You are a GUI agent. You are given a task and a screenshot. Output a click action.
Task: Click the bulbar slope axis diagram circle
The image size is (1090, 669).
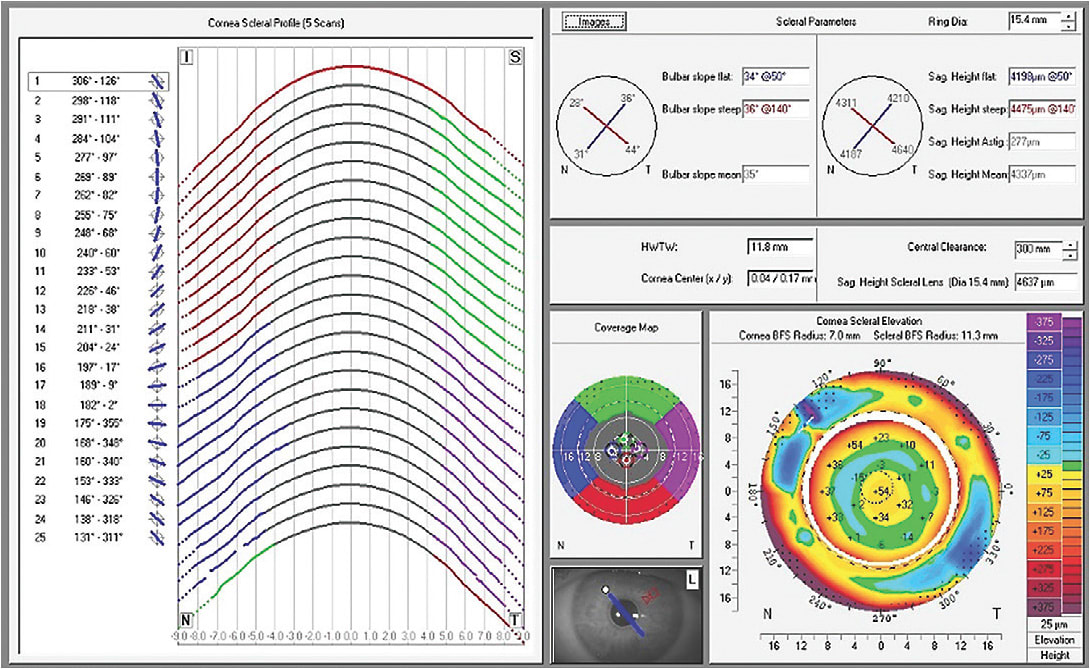[607, 127]
